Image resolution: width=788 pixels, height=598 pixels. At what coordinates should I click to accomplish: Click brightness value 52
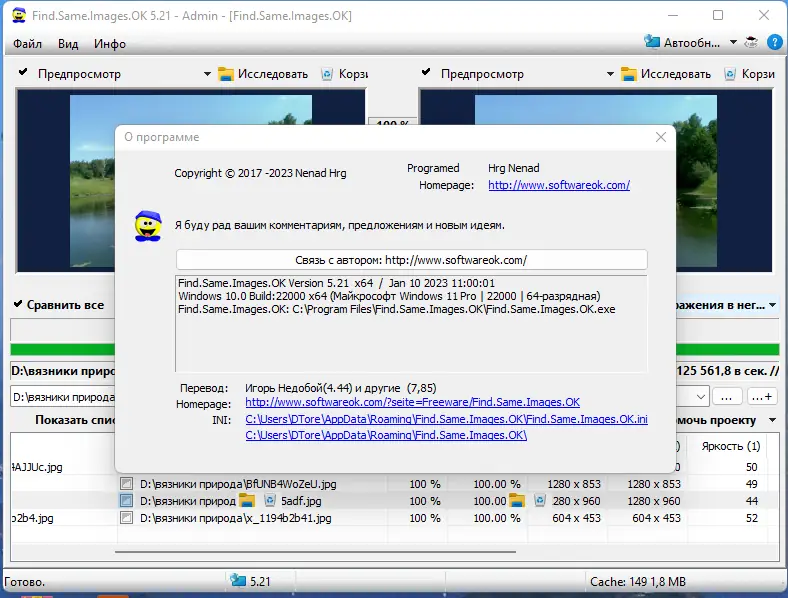pos(751,518)
